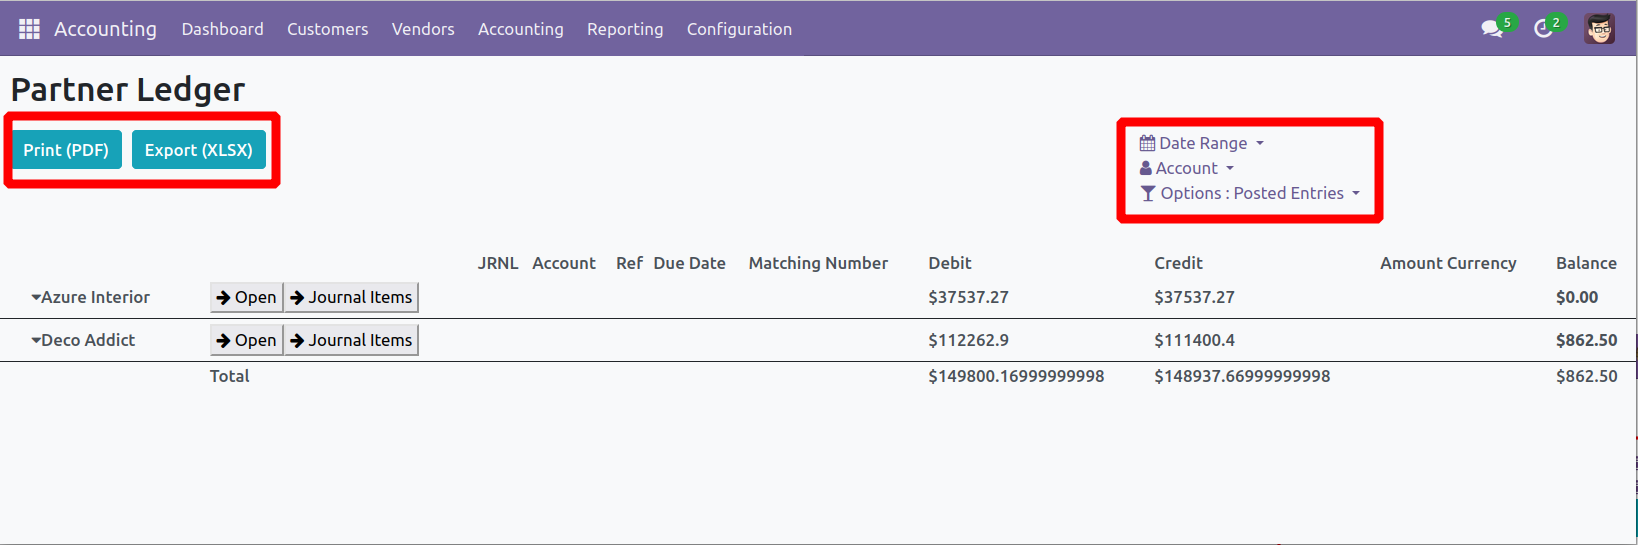
Task: Open the Azure Interior partner record
Action: (246, 297)
